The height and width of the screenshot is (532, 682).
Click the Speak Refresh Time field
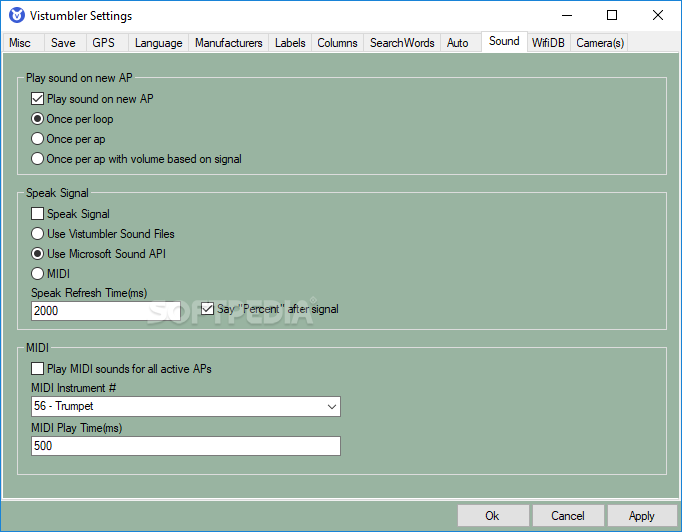(106, 311)
